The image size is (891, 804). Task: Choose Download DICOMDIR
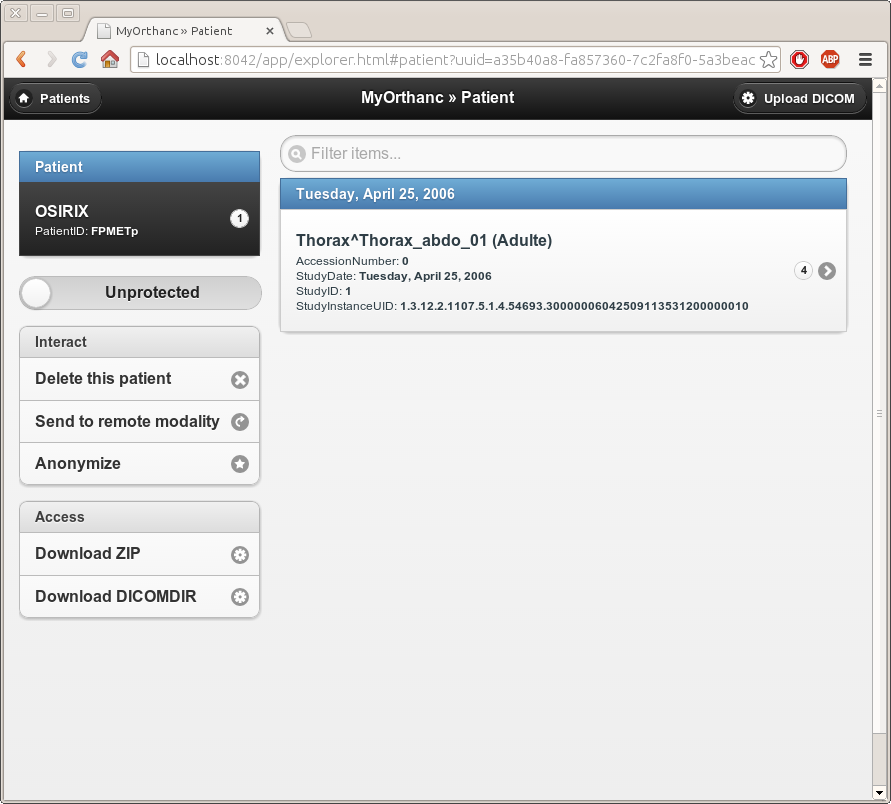click(139, 597)
